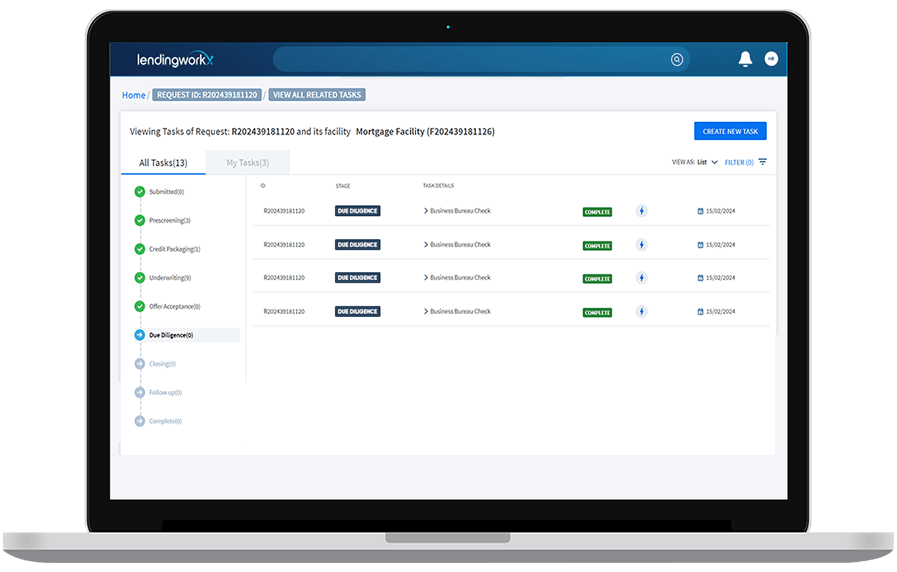Open the user profile avatar
The height and width of the screenshot is (572, 897).
tap(771, 59)
